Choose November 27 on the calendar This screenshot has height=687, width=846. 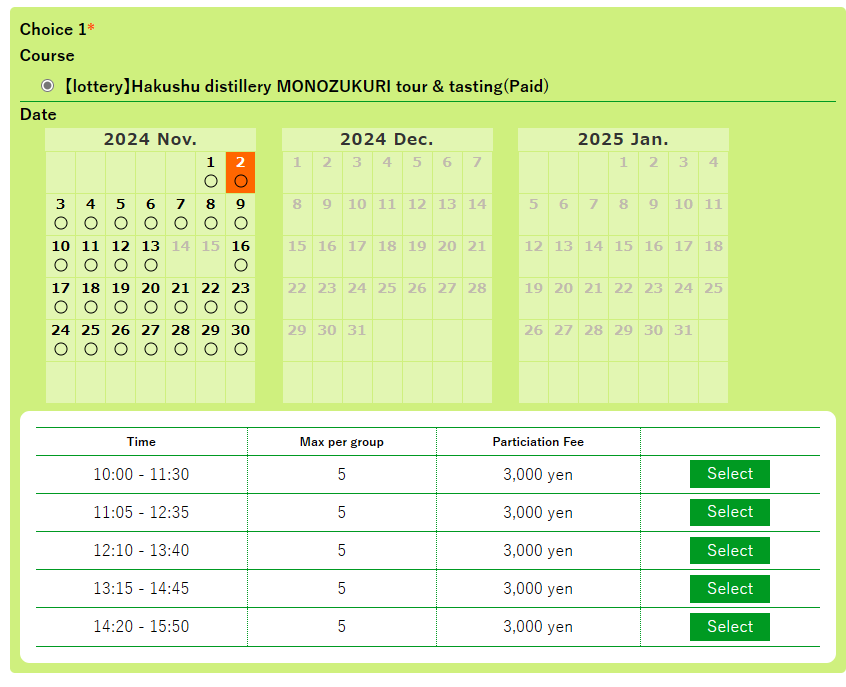point(151,341)
